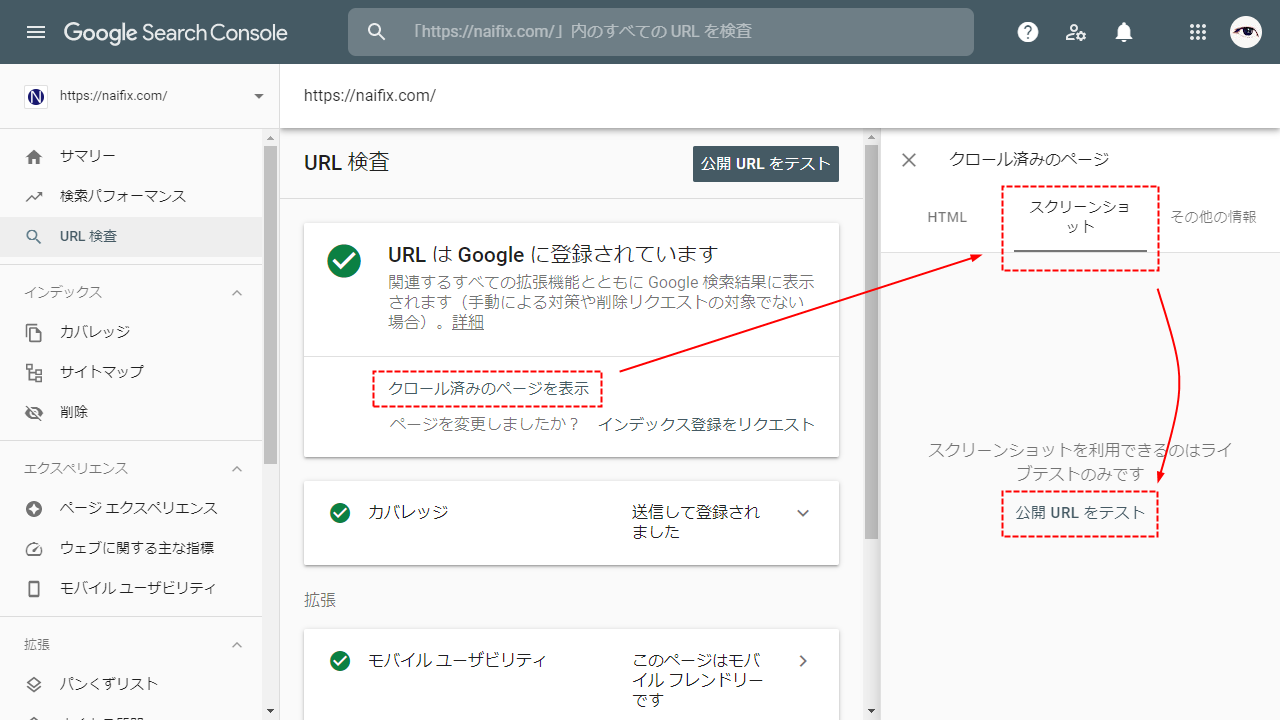1280x720 pixels.
Task: Click the green check on the モバイル ユーザビリティ card
Action: [x=340, y=660]
